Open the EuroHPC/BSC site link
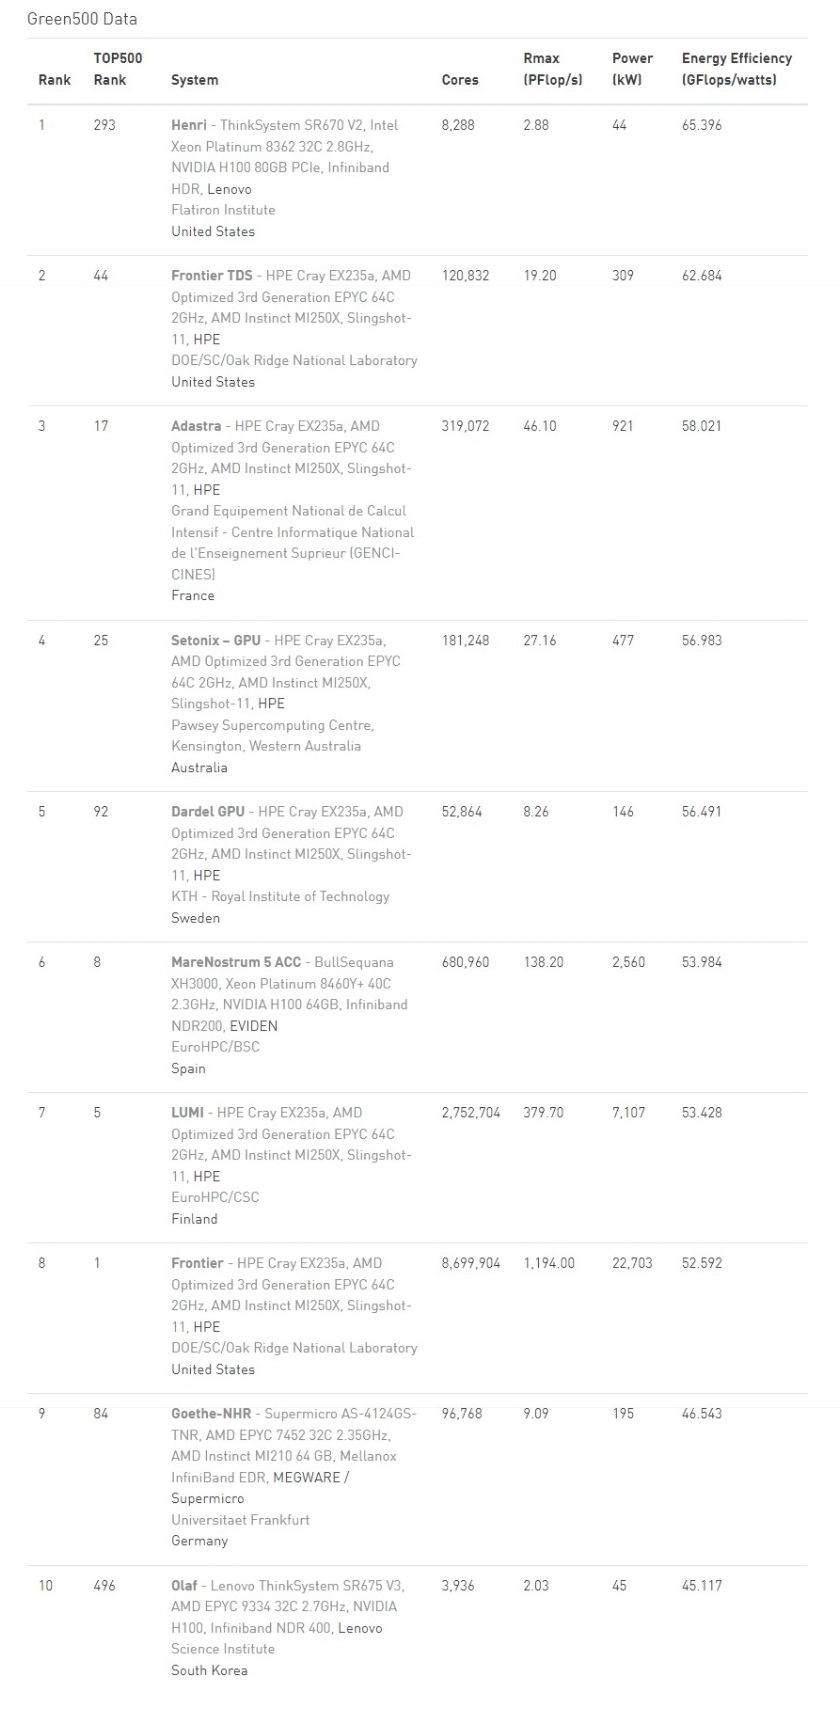 pos(216,1047)
